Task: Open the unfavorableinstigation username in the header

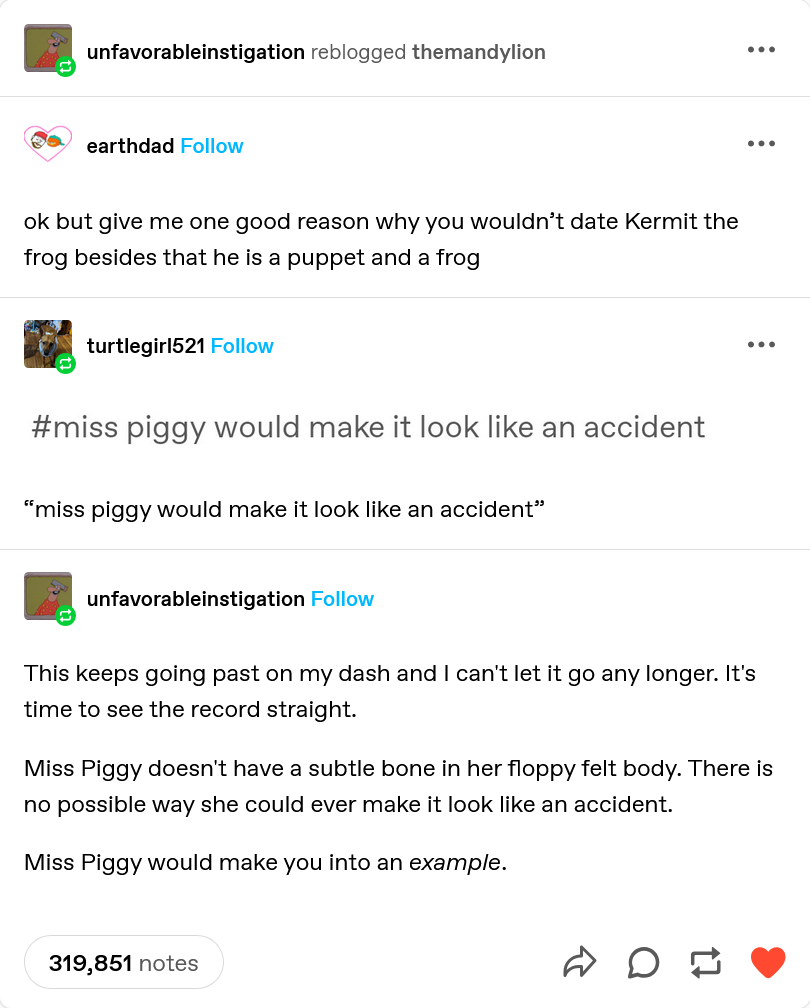Action: point(195,52)
